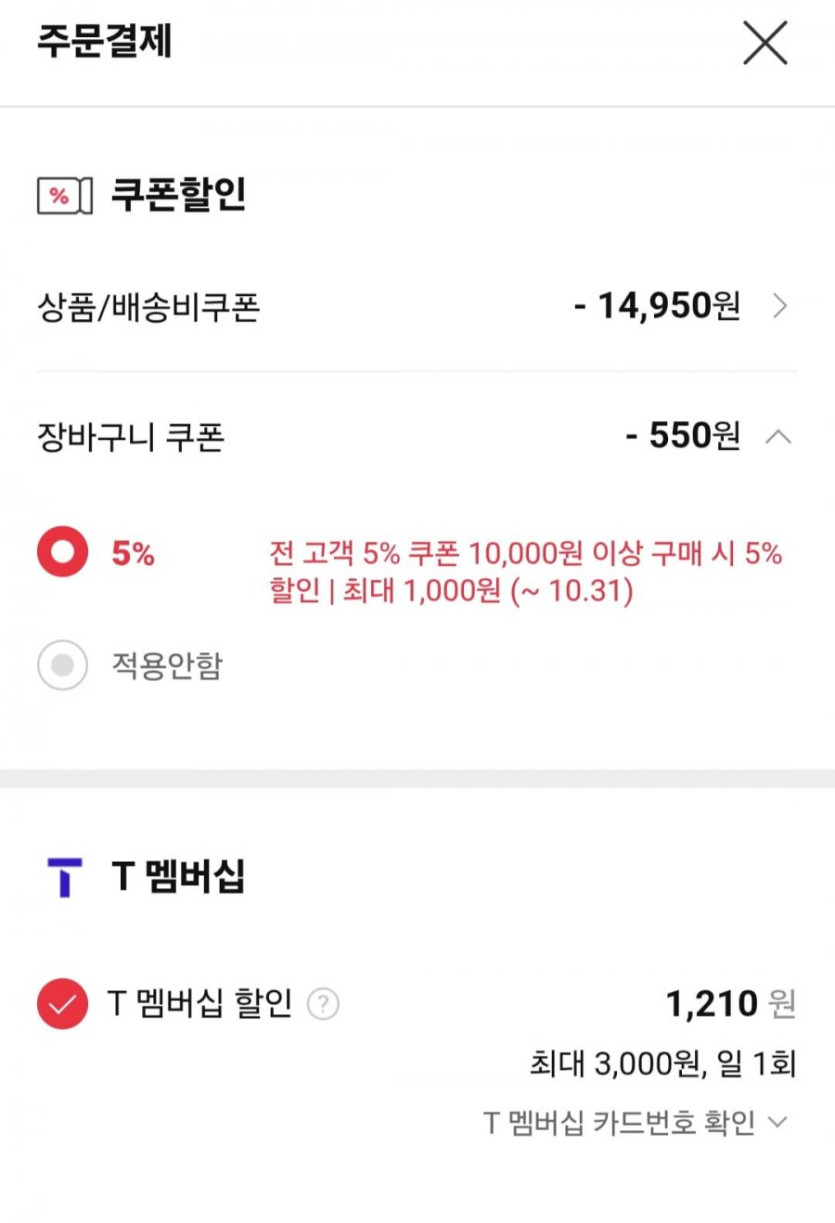Click the 적용안함 label text
This screenshot has width=835, height=1223.
[x=166, y=665]
